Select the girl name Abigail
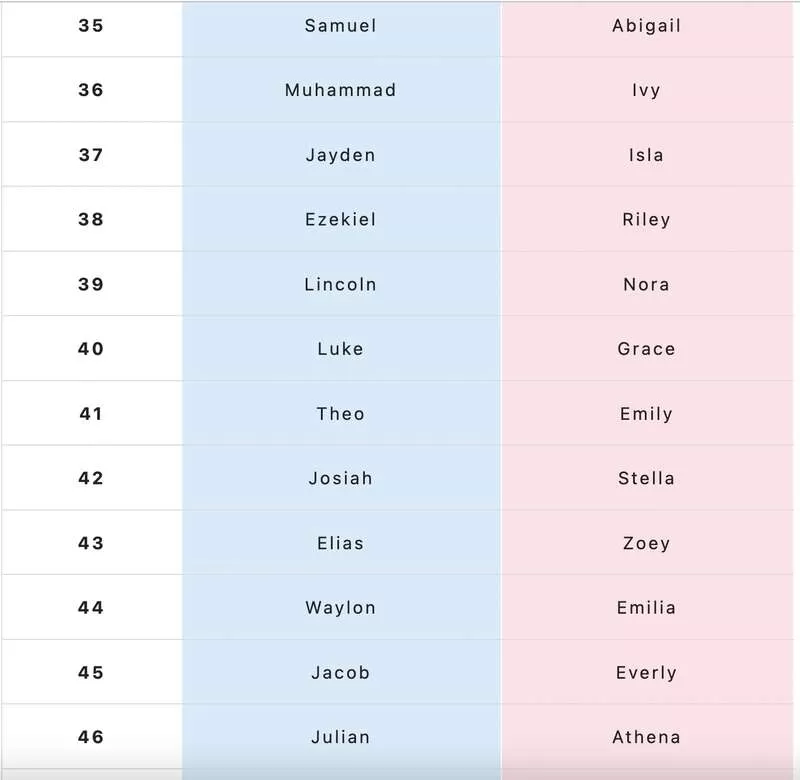800x780 pixels. tap(646, 26)
